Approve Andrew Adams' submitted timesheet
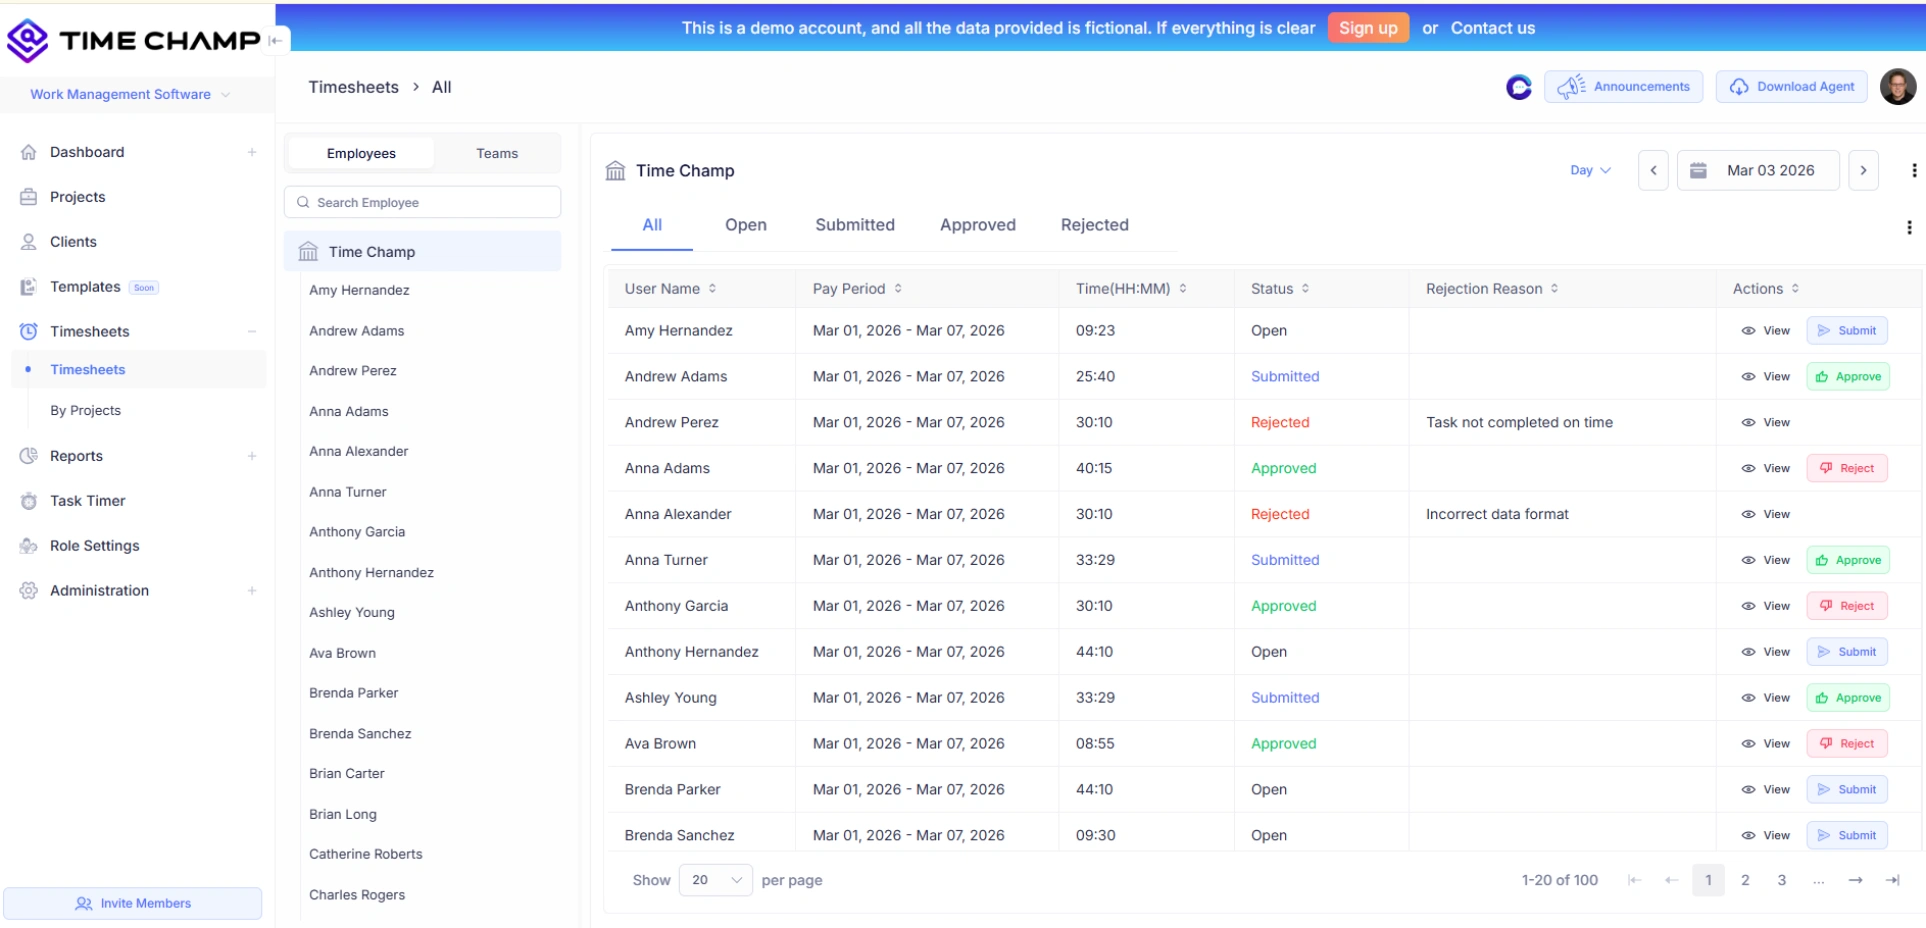The image size is (1926, 928). (1848, 376)
